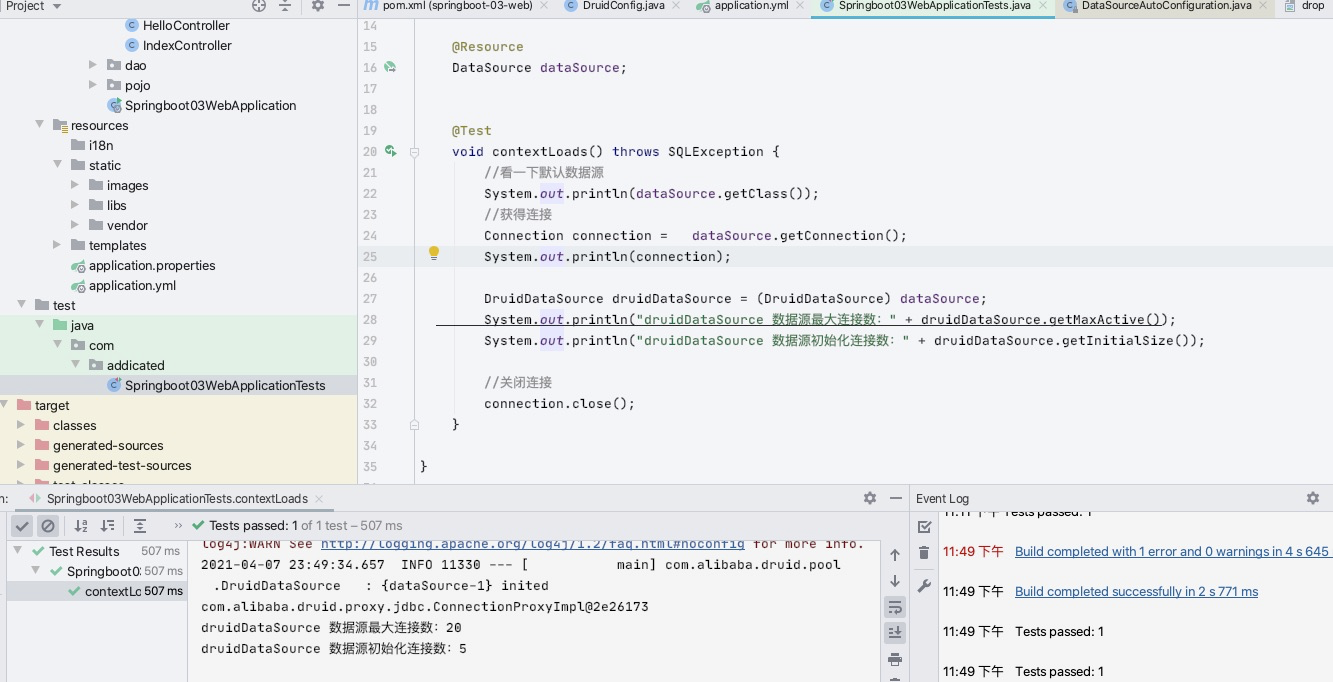Image resolution: width=1333 pixels, height=682 pixels.
Task: Expand the pojo folder
Action: tap(94, 85)
